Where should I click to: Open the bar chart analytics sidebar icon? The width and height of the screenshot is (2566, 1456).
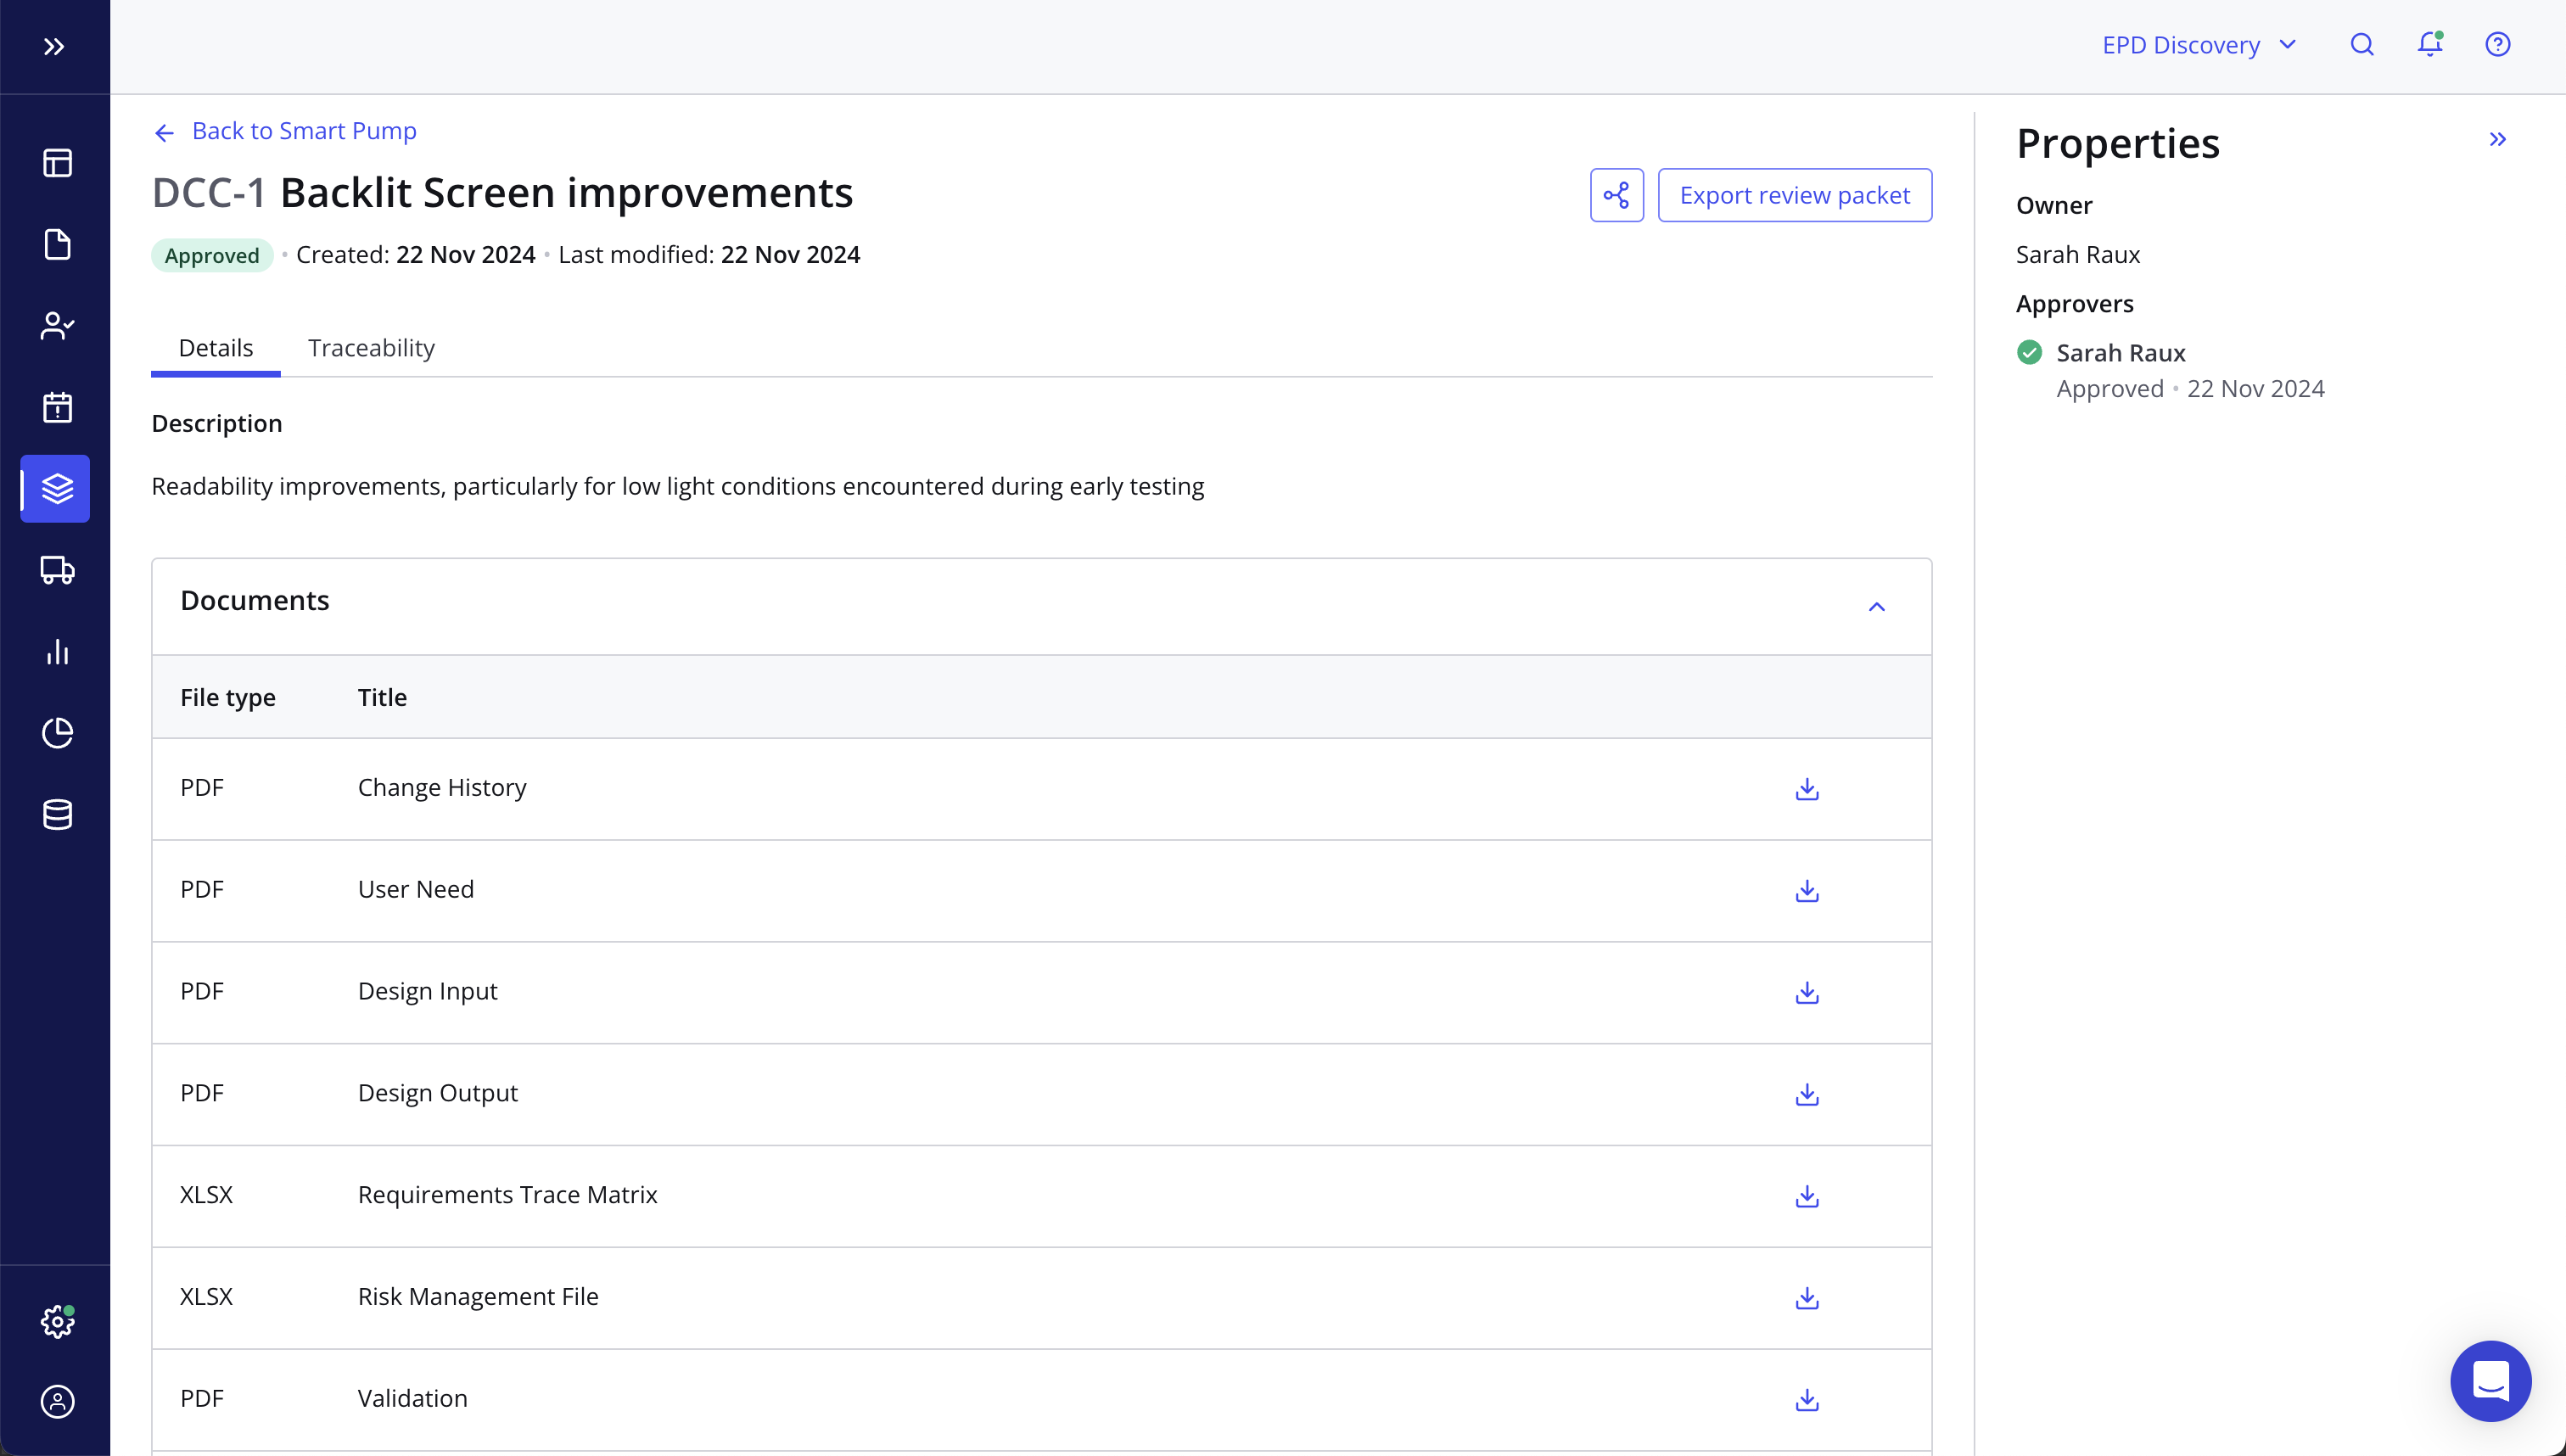(57, 652)
